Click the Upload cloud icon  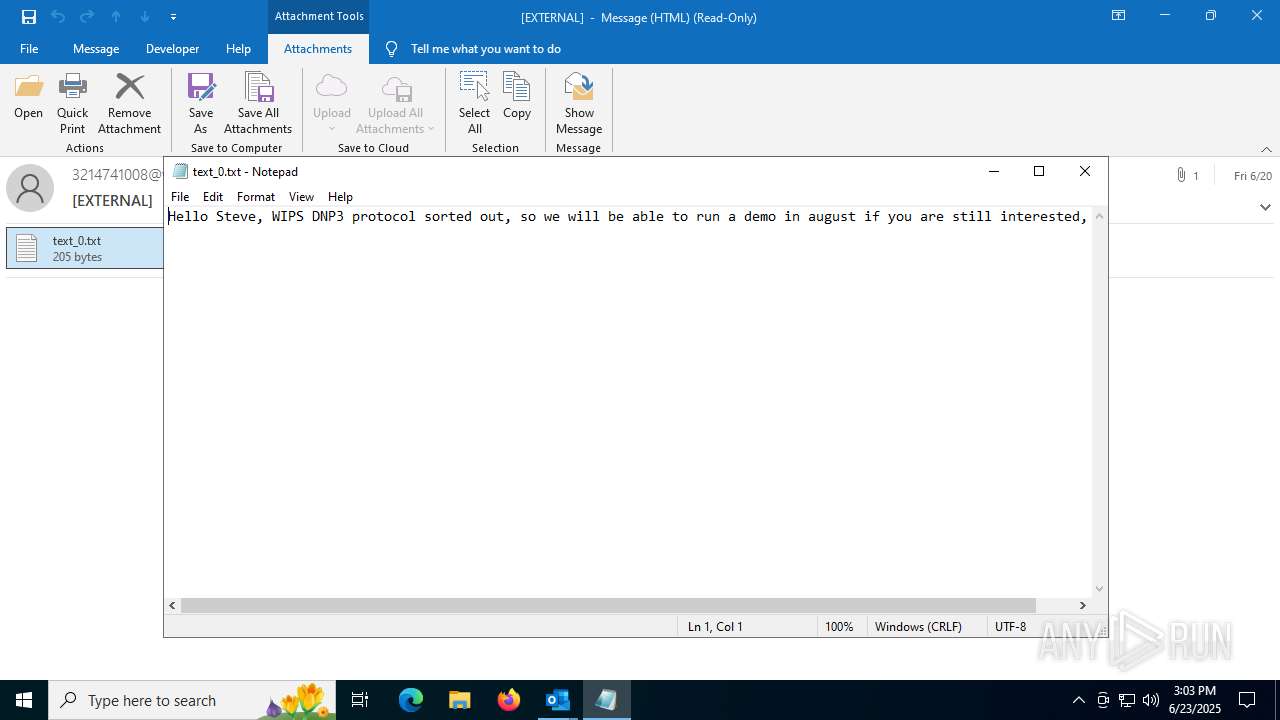(x=331, y=87)
